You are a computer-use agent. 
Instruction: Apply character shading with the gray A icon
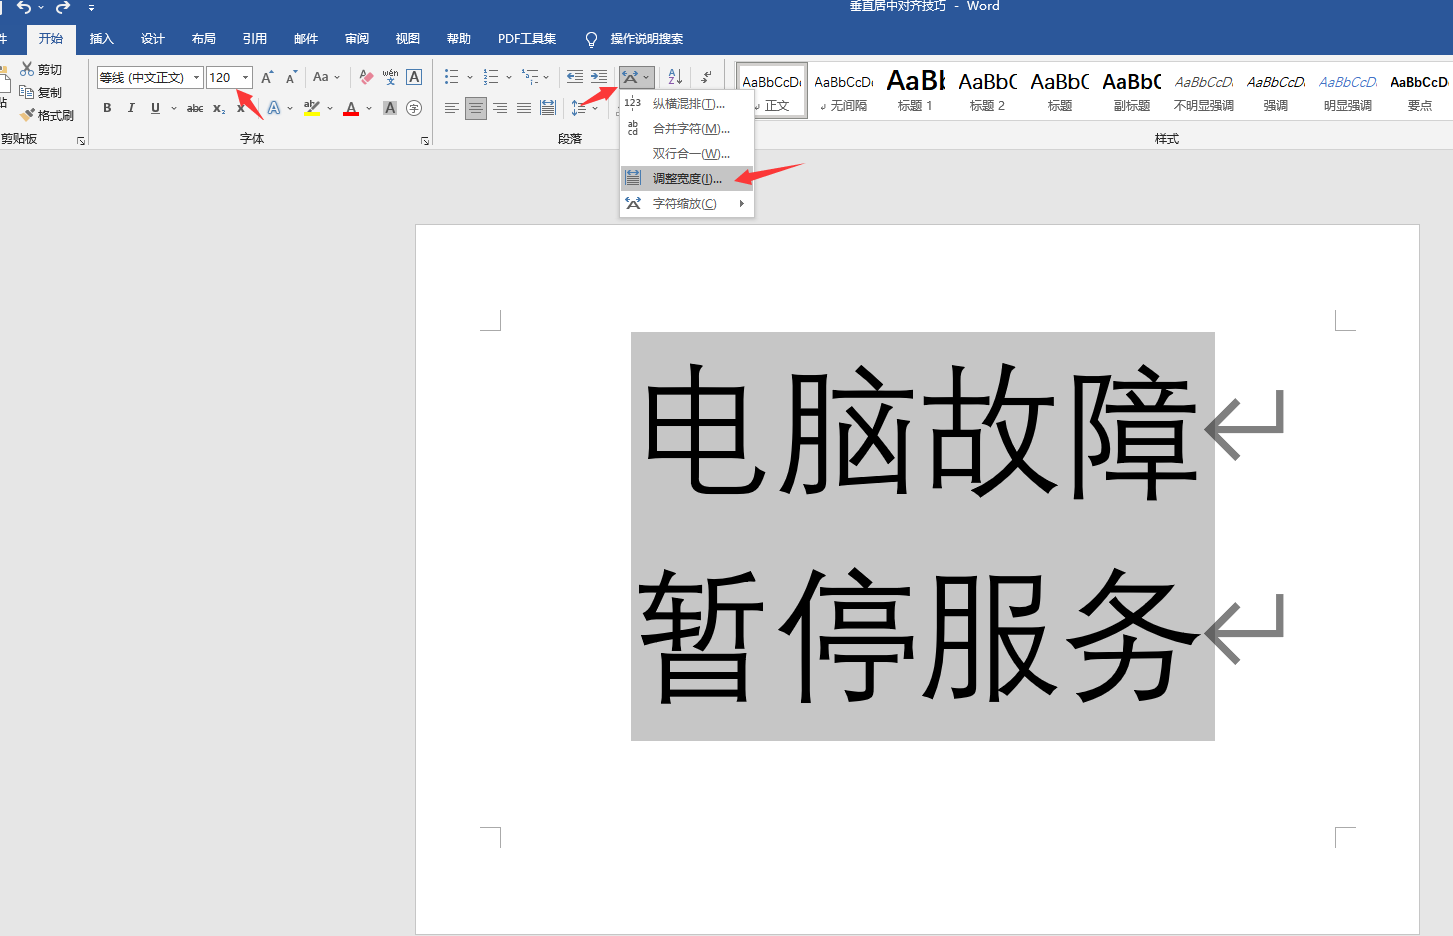click(x=390, y=108)
